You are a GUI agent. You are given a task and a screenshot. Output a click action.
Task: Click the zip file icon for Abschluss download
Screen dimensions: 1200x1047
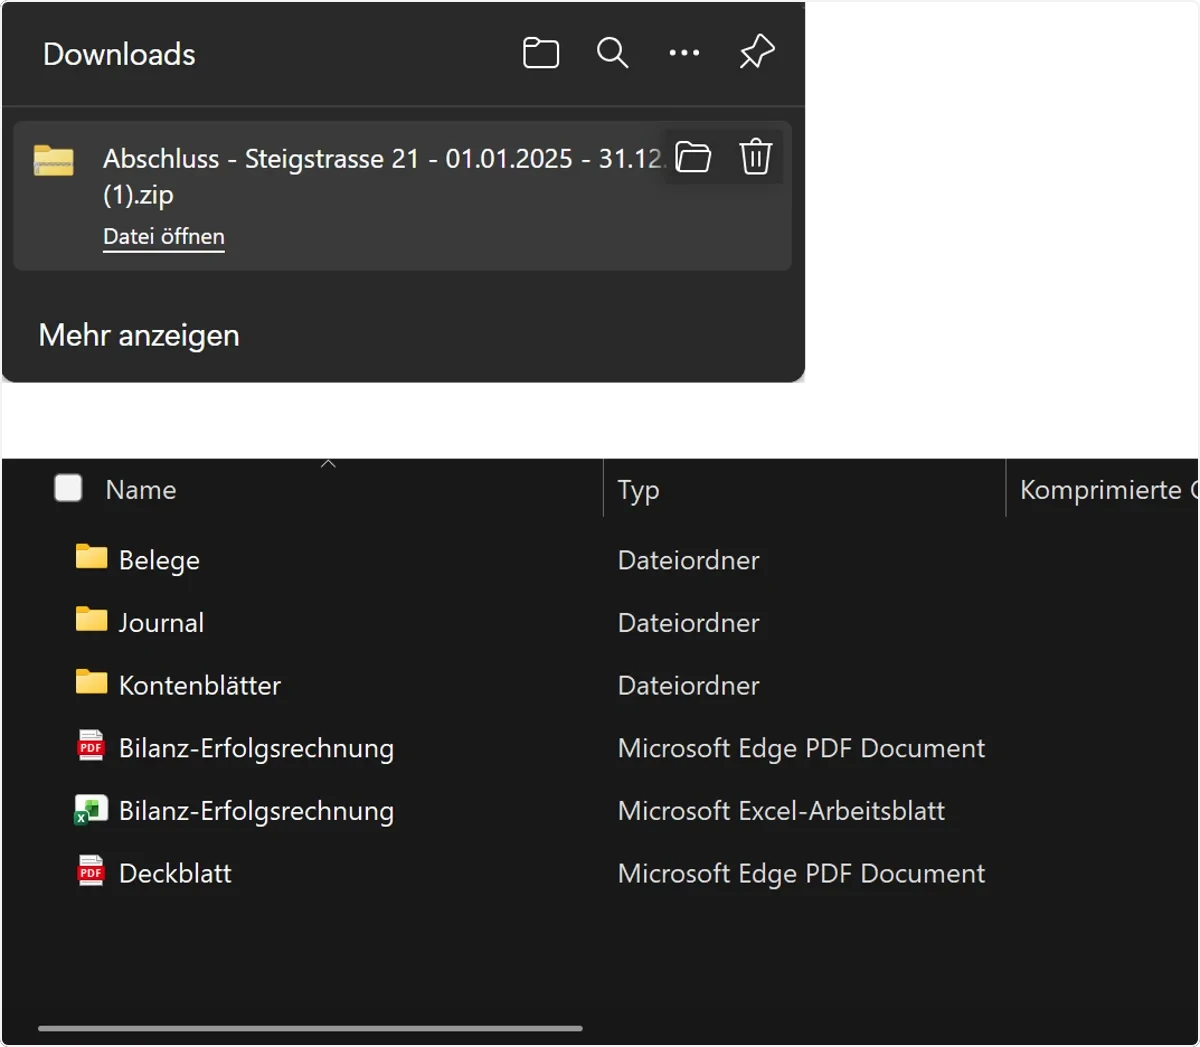[54, 160]
